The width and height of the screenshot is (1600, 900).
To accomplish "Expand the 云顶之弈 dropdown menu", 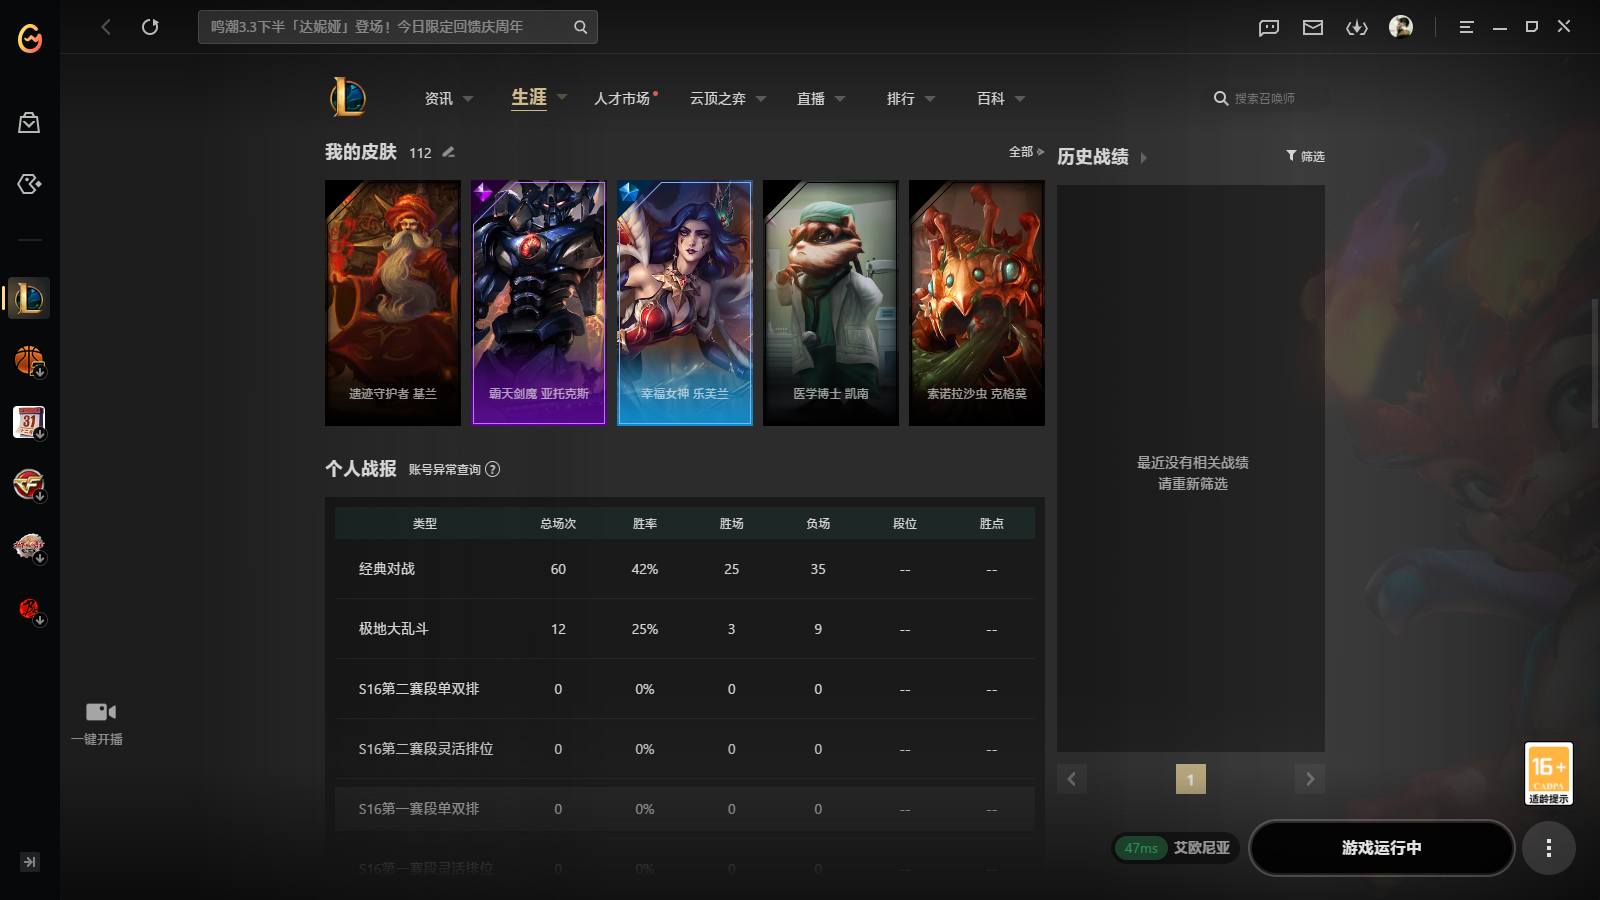I will [x=761, y=99].
